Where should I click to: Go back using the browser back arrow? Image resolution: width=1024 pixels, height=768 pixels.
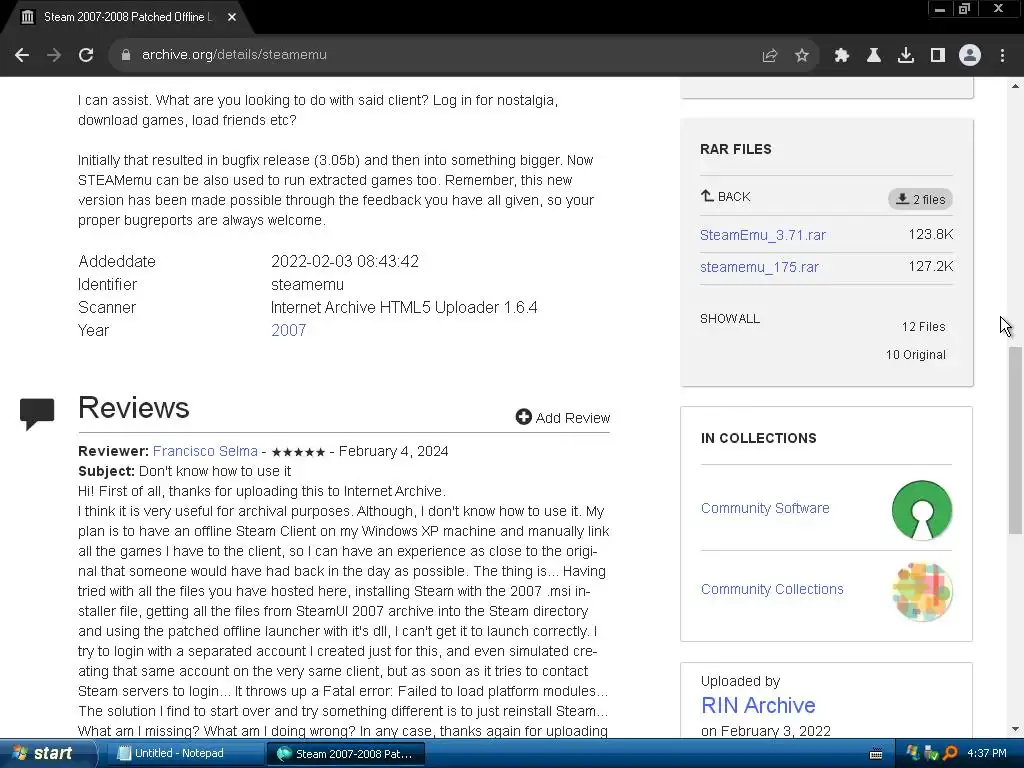click(22, 55)
